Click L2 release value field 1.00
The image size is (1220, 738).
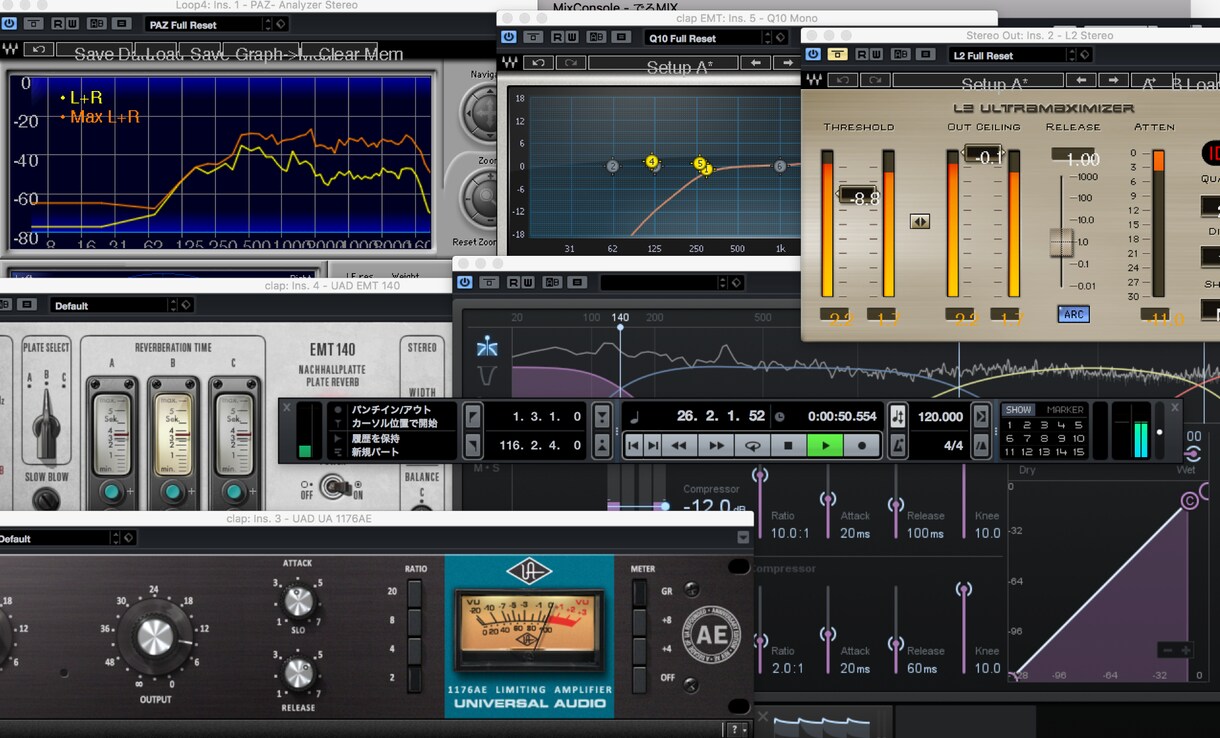click(x=1073, y=157)
